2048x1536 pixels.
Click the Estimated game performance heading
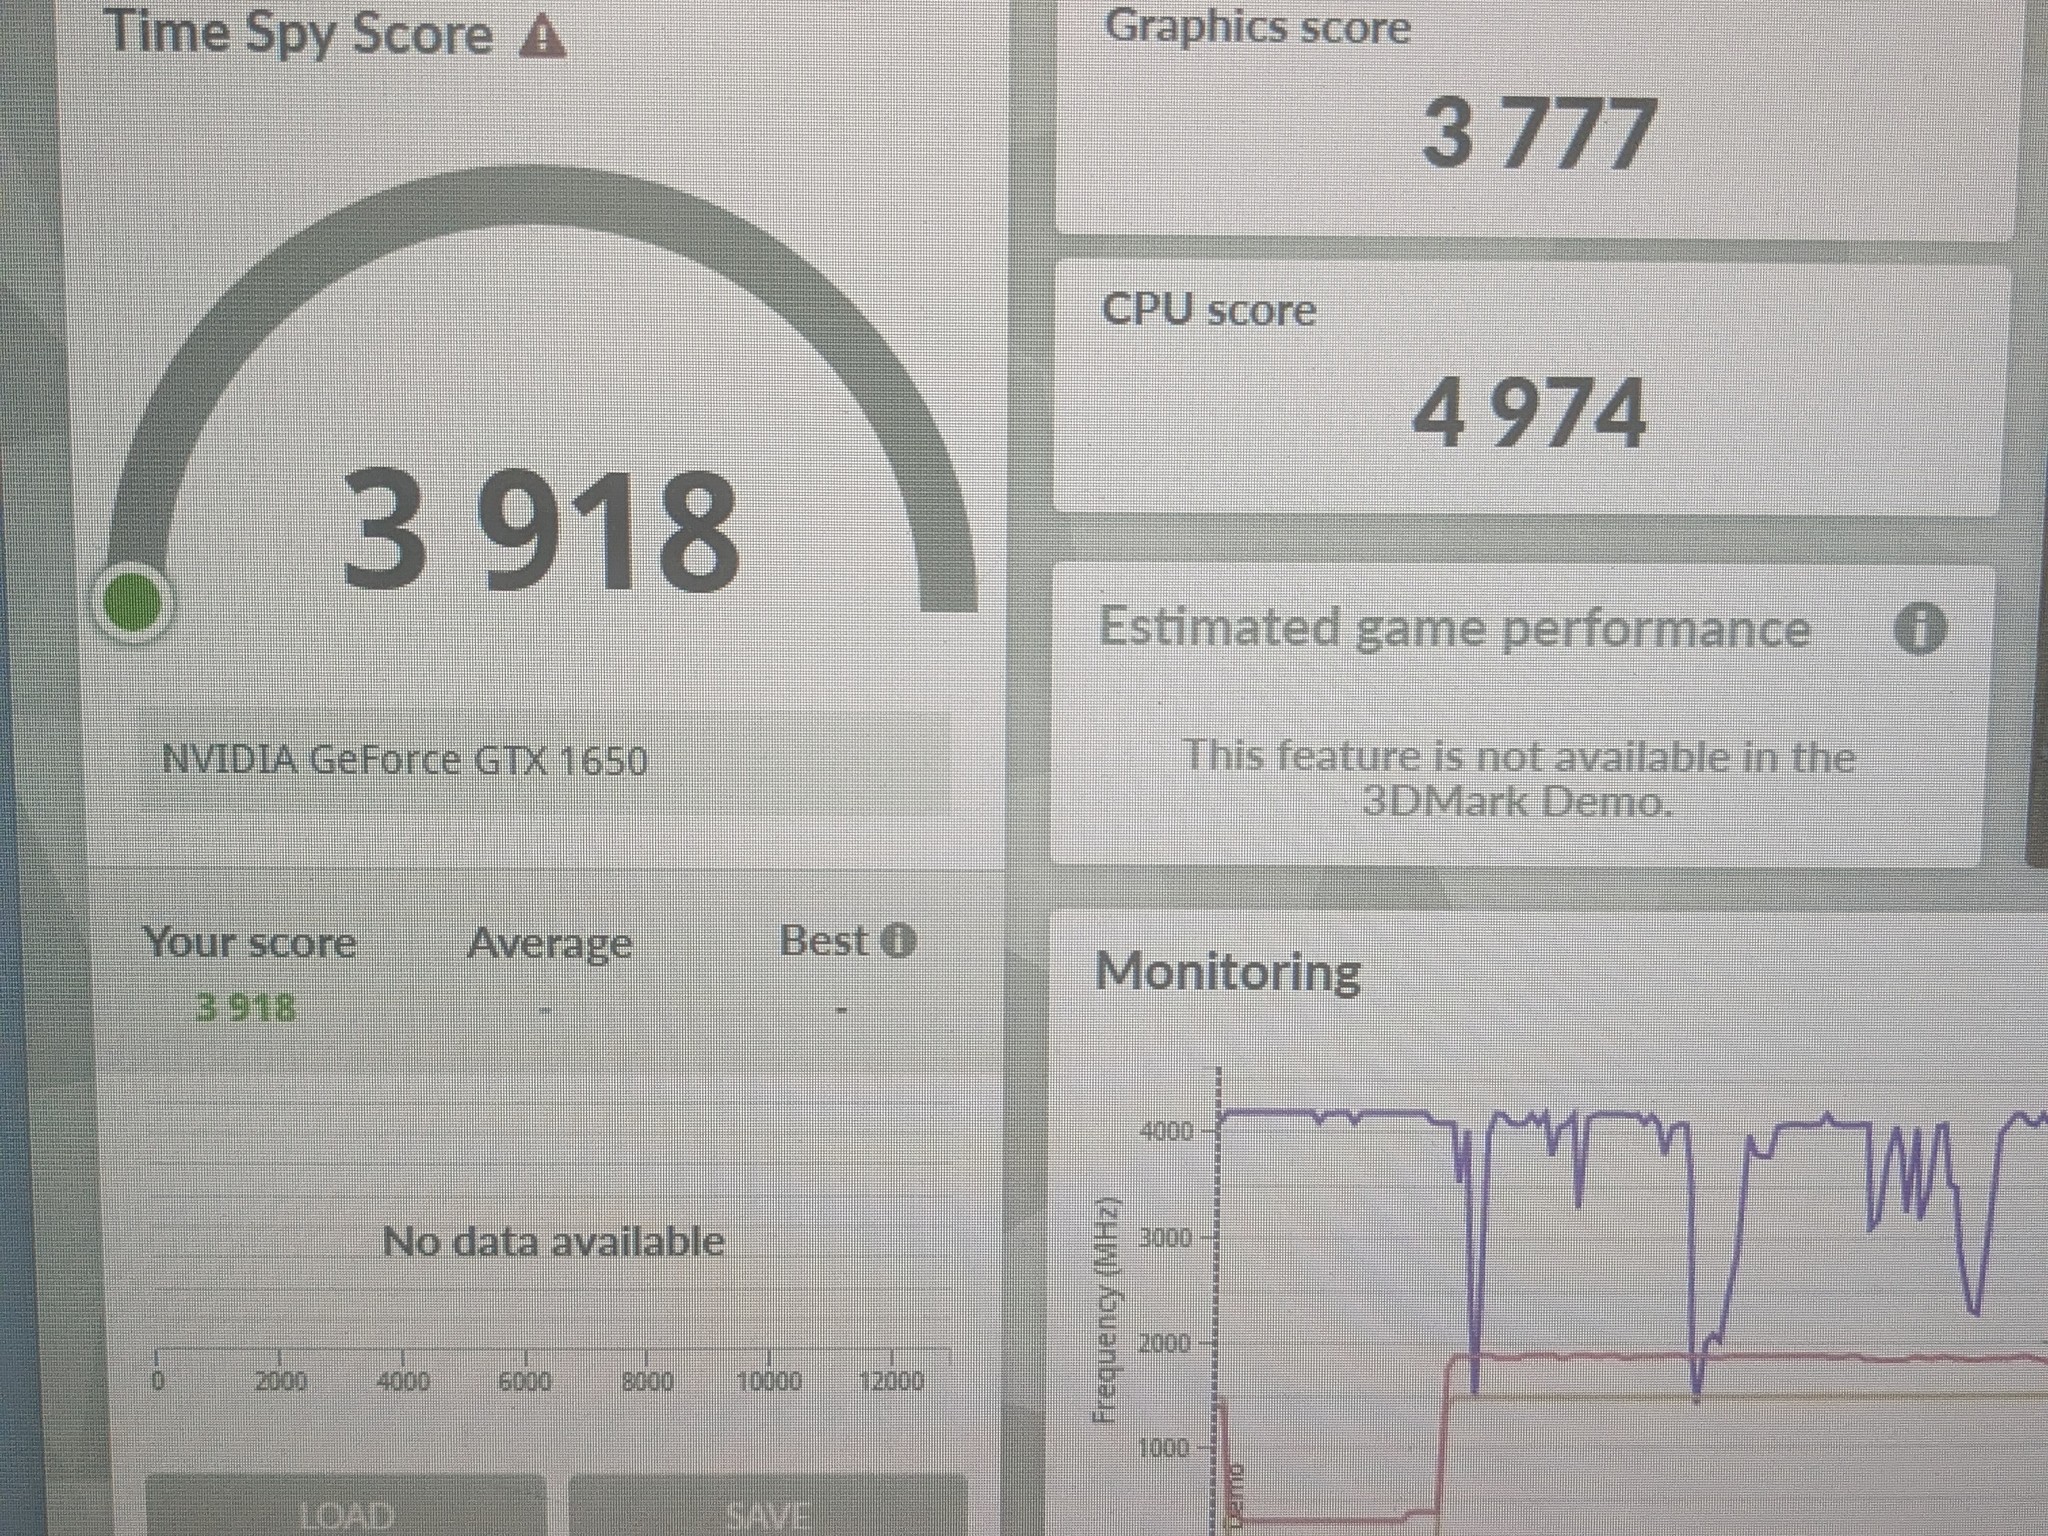(1455, 629)
